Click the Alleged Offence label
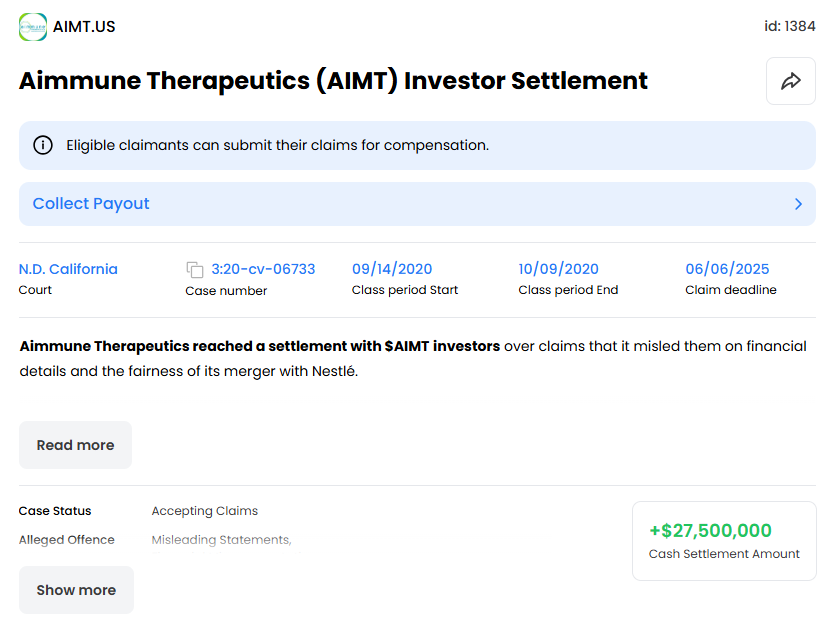This screenshot has height=628, width=829. pos(67,540)
